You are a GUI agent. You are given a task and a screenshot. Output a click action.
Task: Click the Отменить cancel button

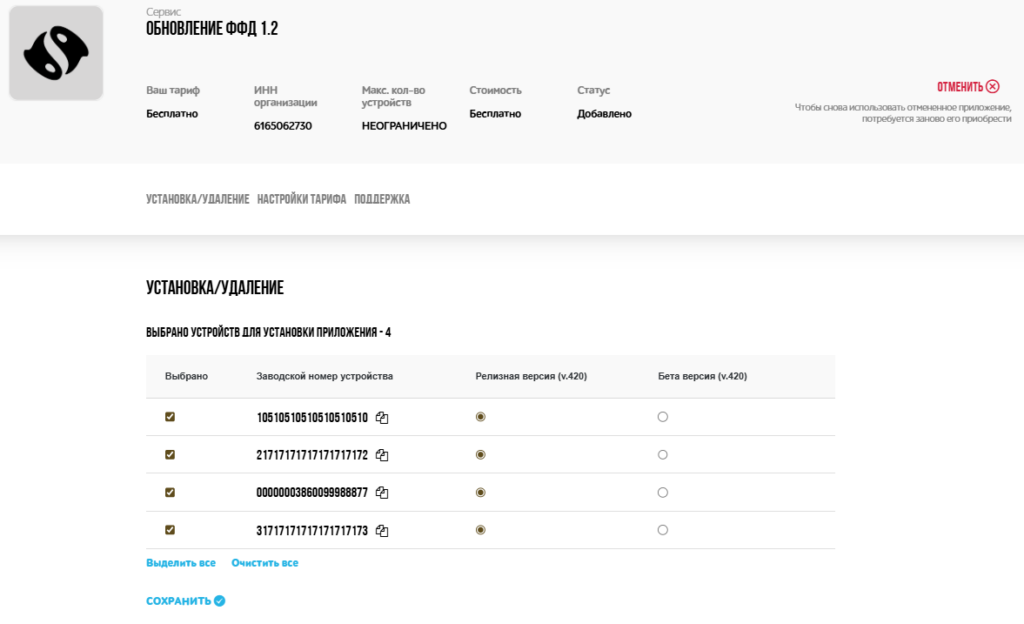967,87
